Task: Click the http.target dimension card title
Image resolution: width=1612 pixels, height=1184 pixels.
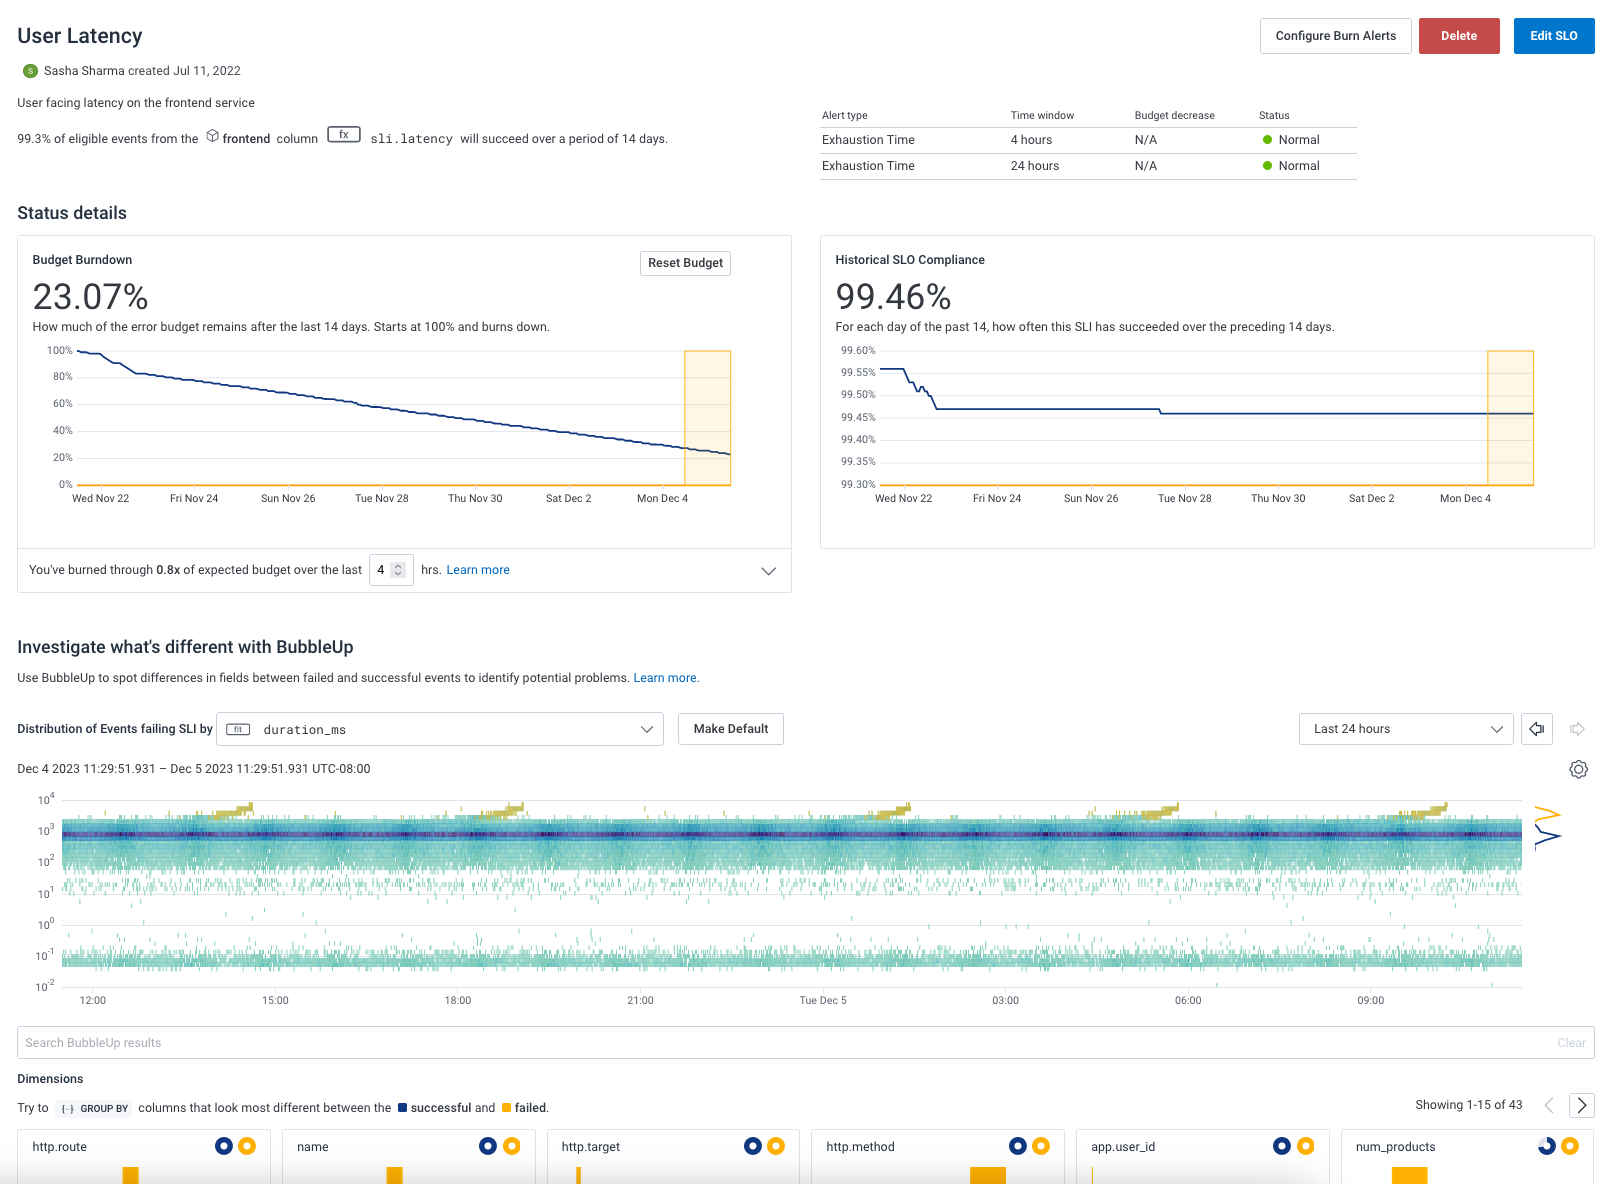Action: pyautogui.click(x=590, y=1147)
